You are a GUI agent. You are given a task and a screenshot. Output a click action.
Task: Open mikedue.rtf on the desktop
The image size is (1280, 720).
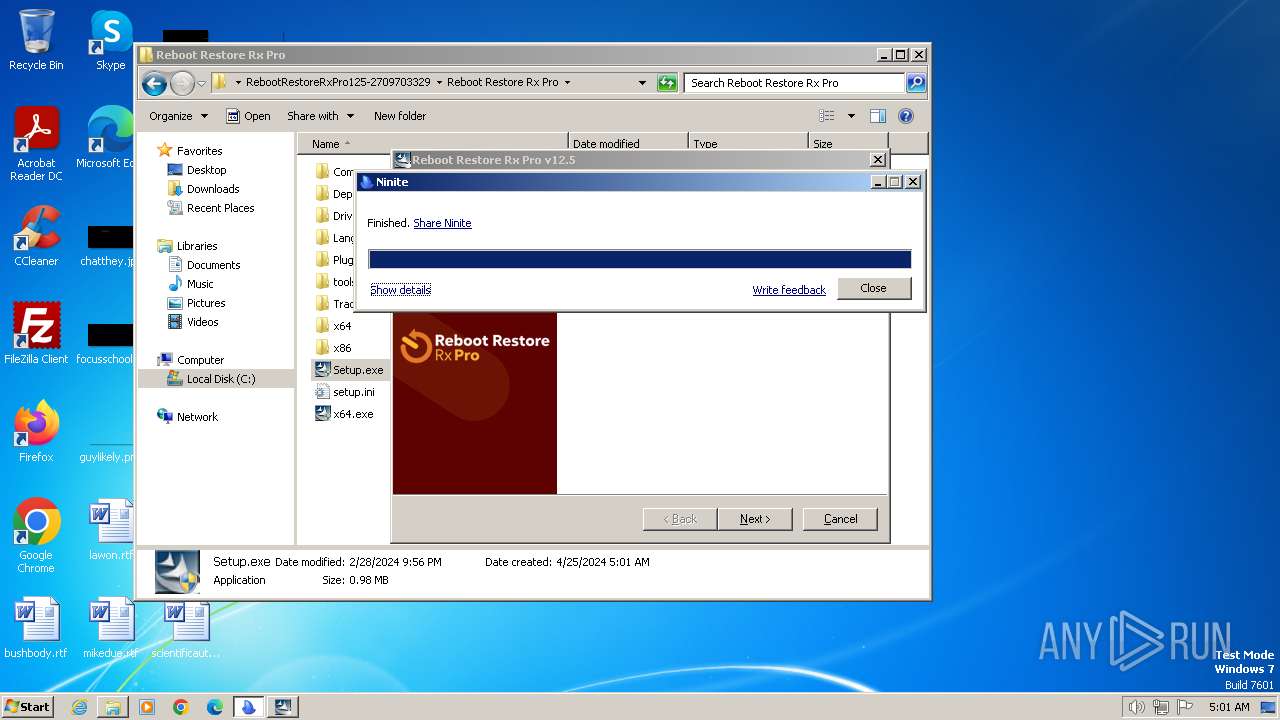(x=110, y=628)
